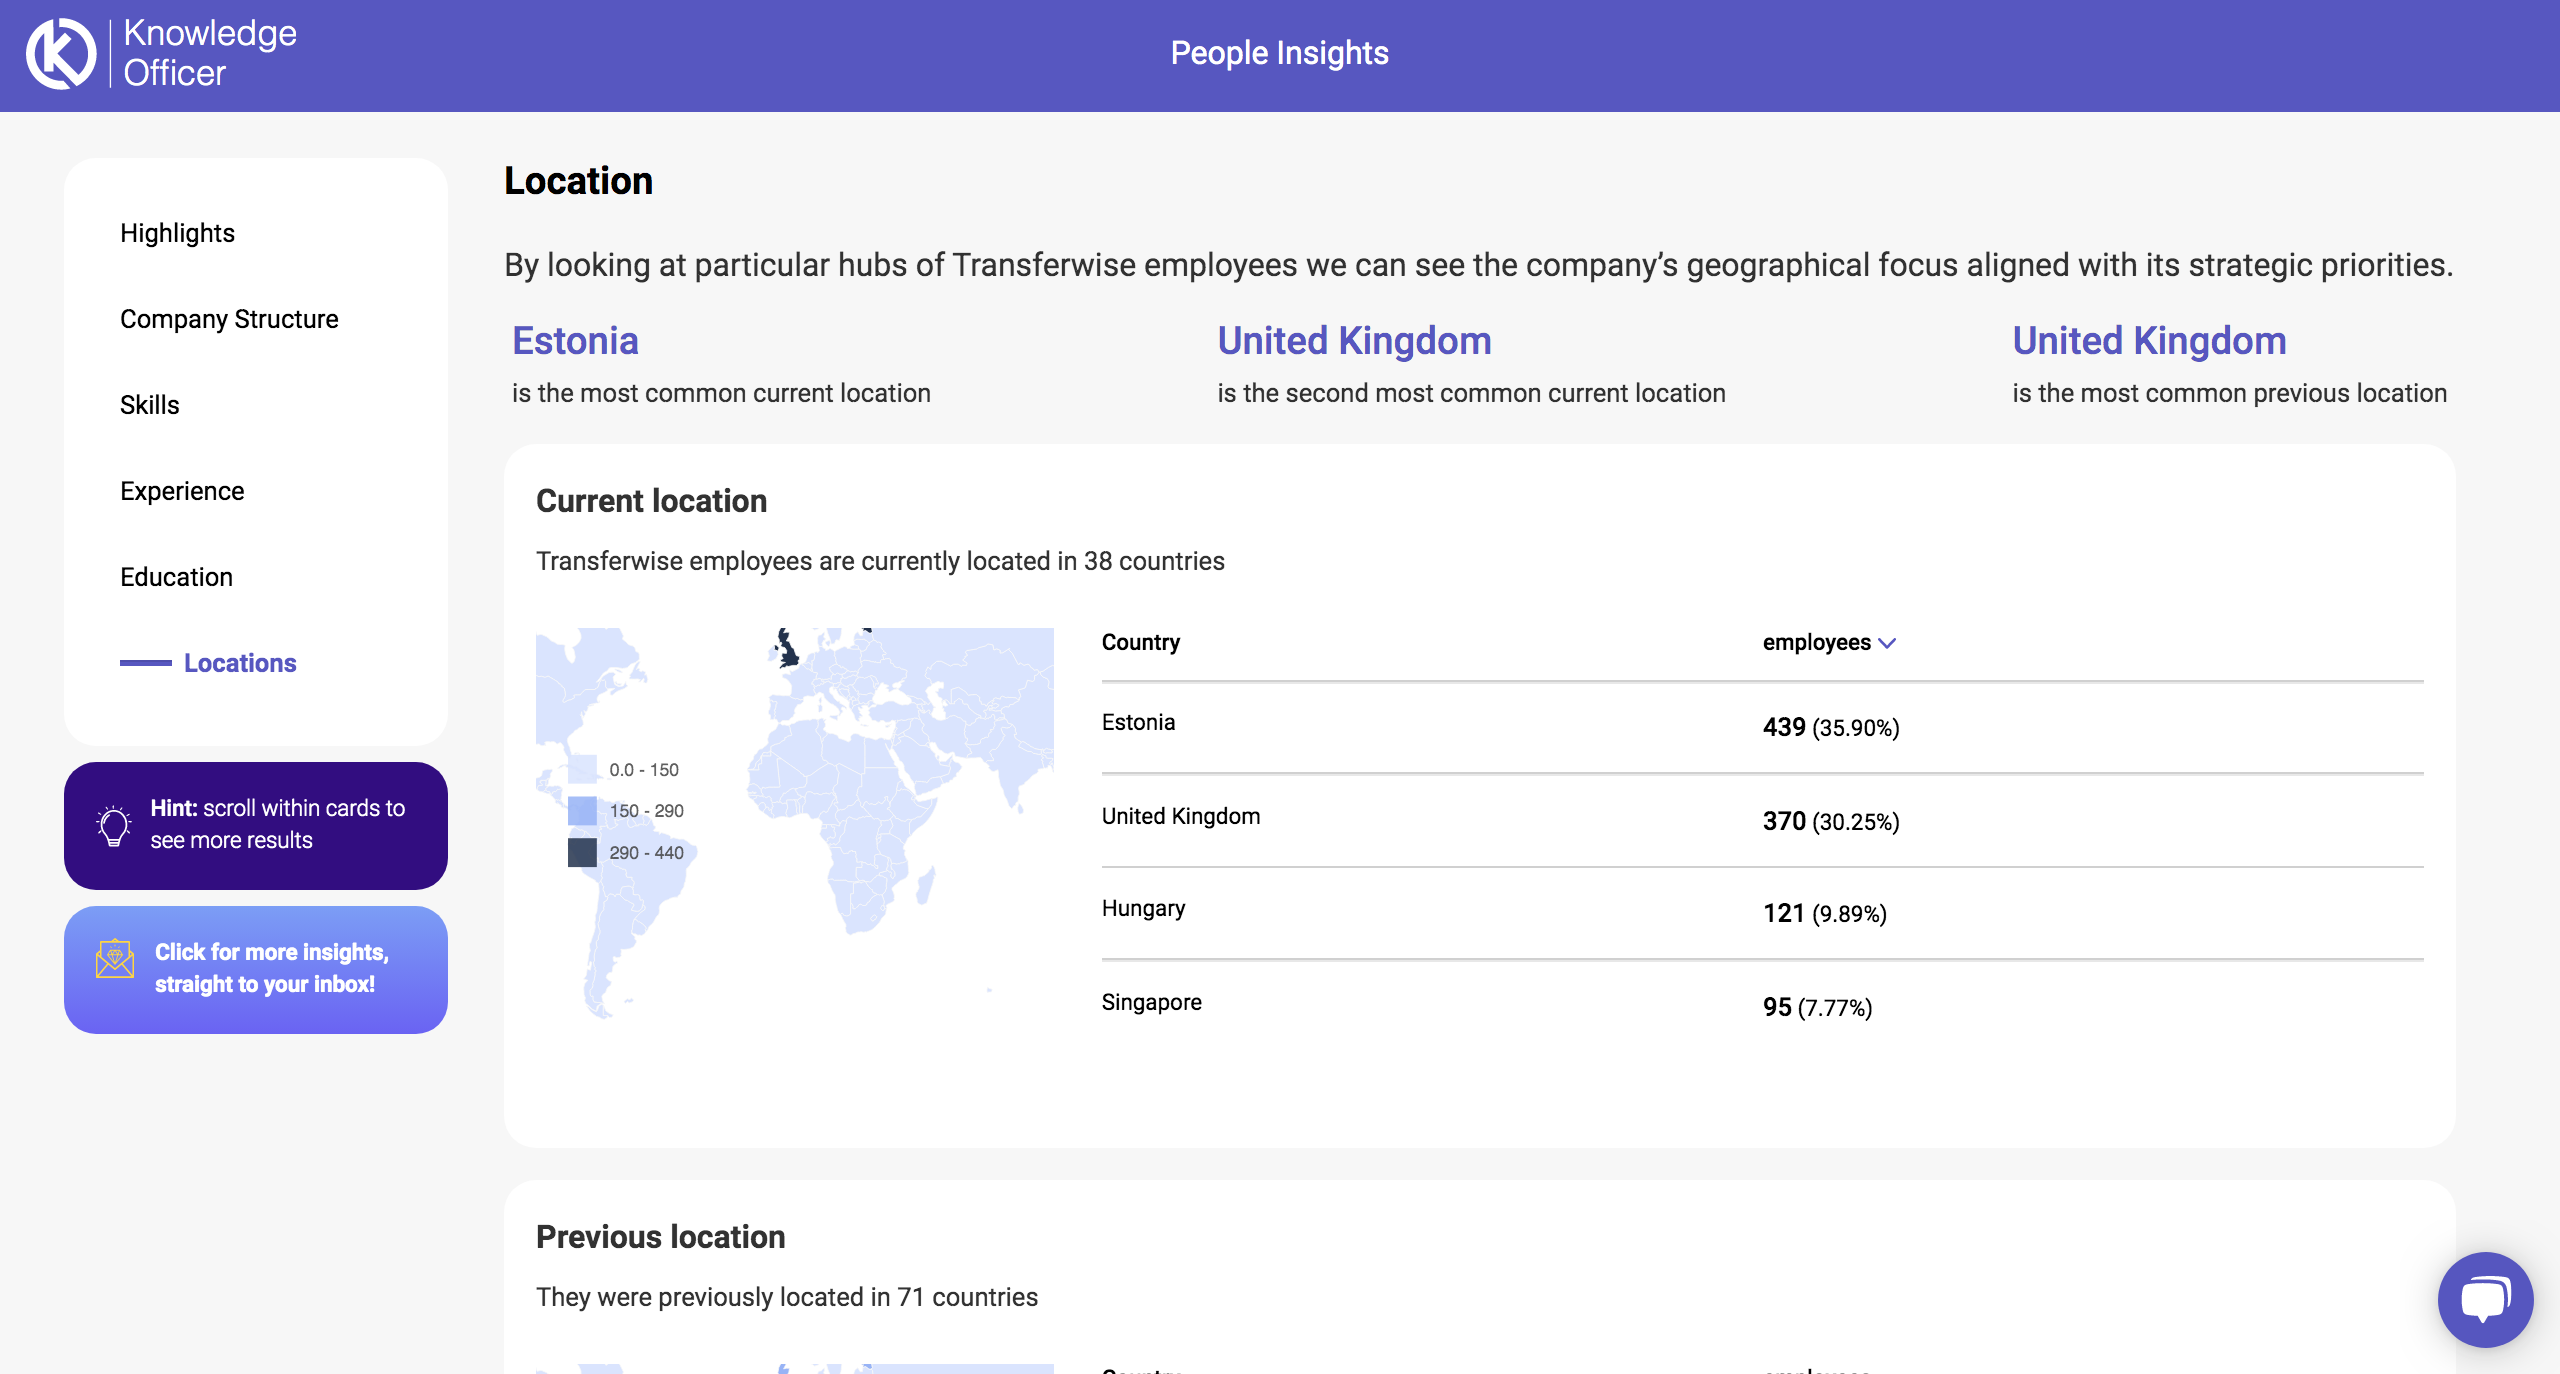2560x1374 pixels.
Task: Open the Company Structure section
Action: pos(229,318)
